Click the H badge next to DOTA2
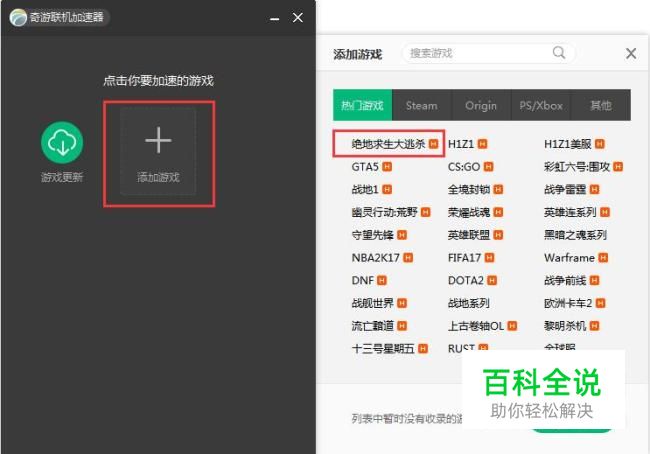Viewport: 650px width, 454px height. 492,281
